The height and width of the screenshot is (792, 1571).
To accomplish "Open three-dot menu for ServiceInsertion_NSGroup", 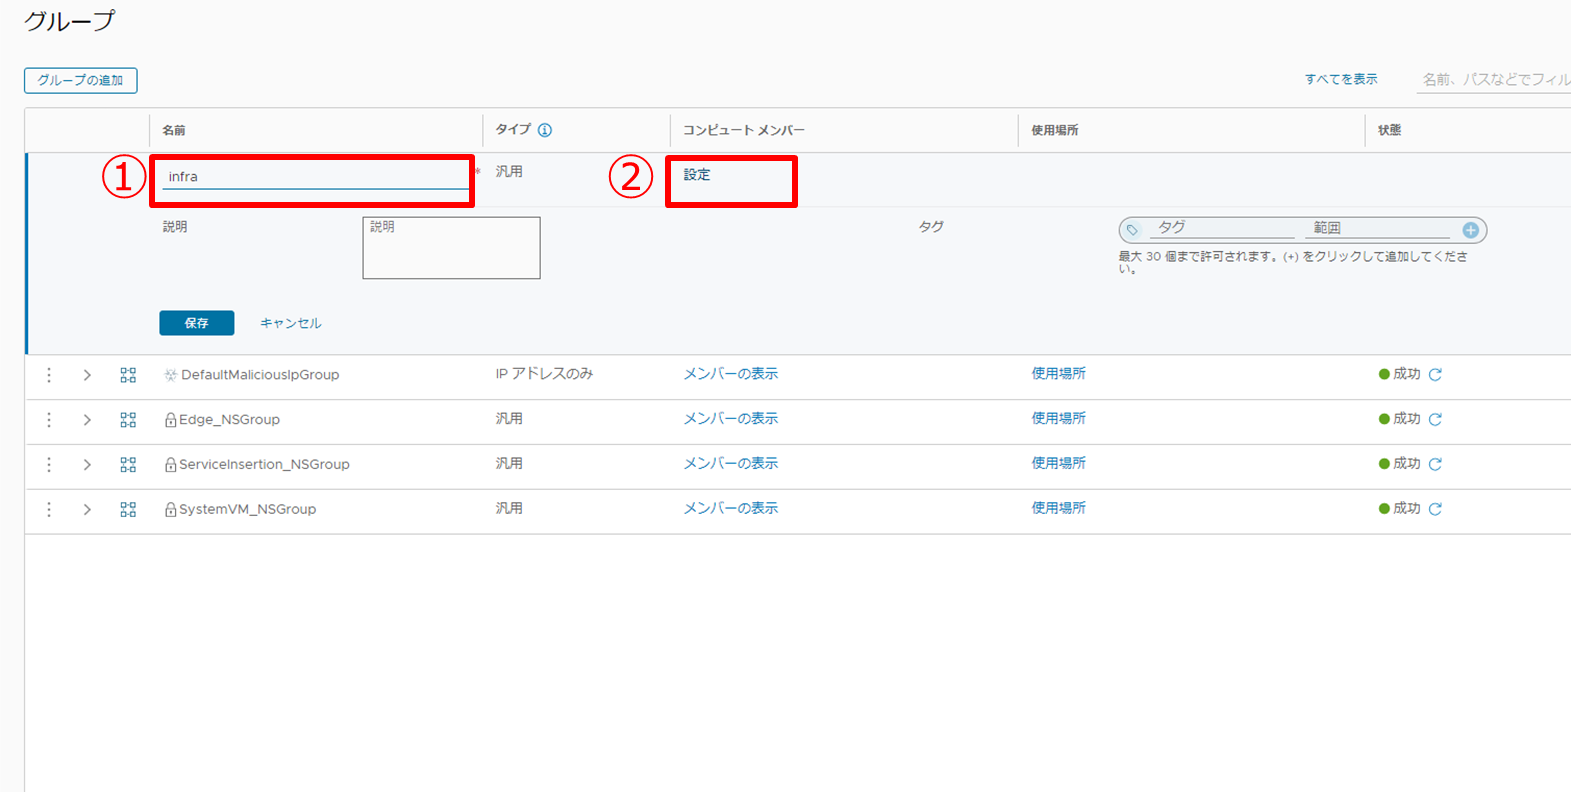I will tap(49, 465).
